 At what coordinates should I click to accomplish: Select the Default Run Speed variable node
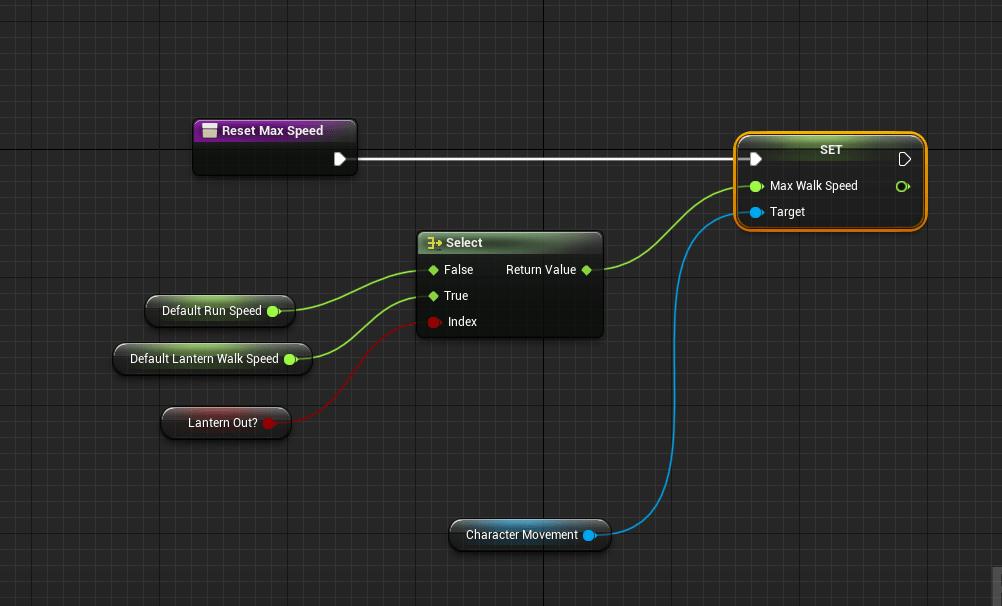(x=211, y=311)
